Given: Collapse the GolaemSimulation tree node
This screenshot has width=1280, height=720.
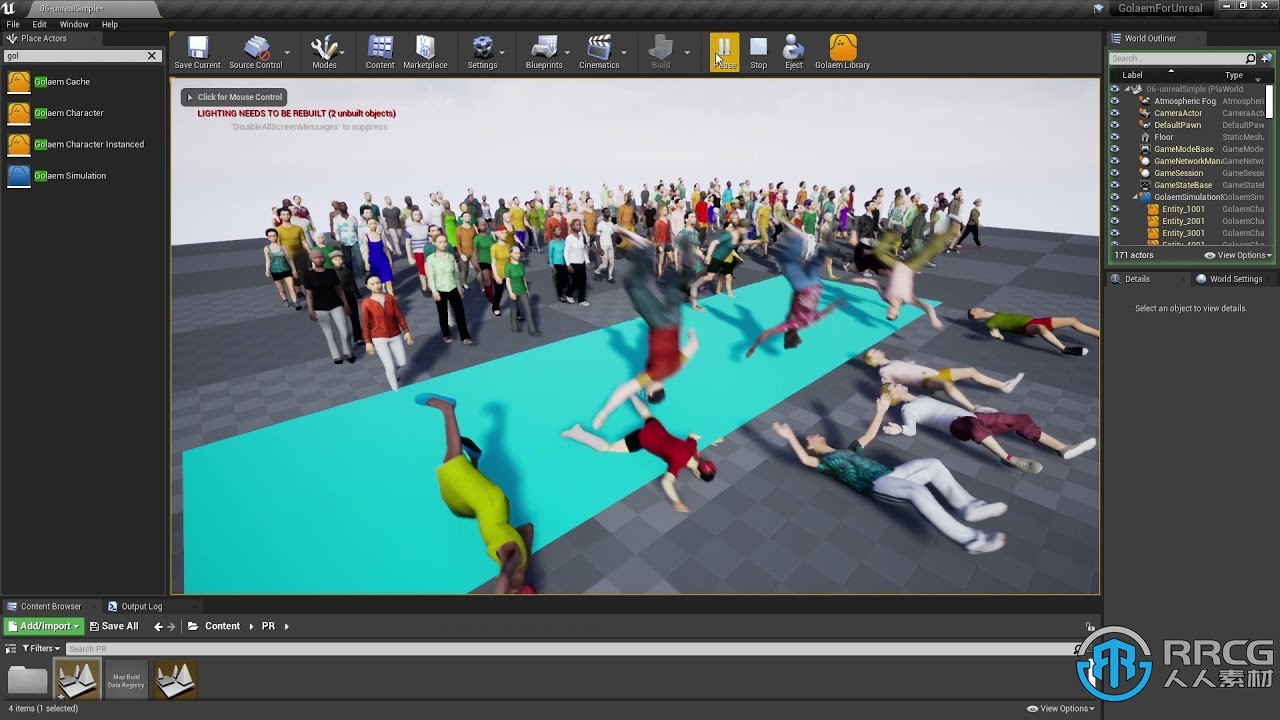Looking at the screenshot, I should tap(1135, 197).
